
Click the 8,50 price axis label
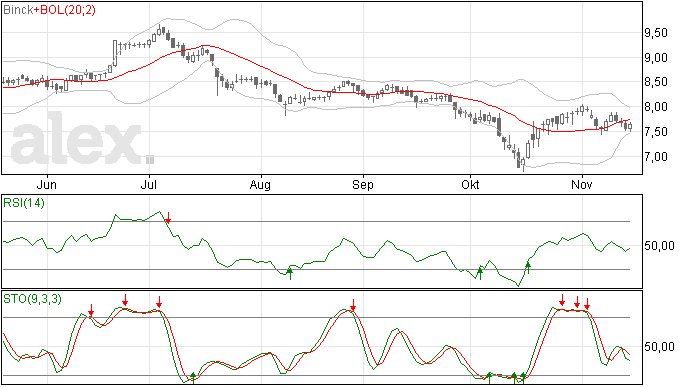coord(656,82)
